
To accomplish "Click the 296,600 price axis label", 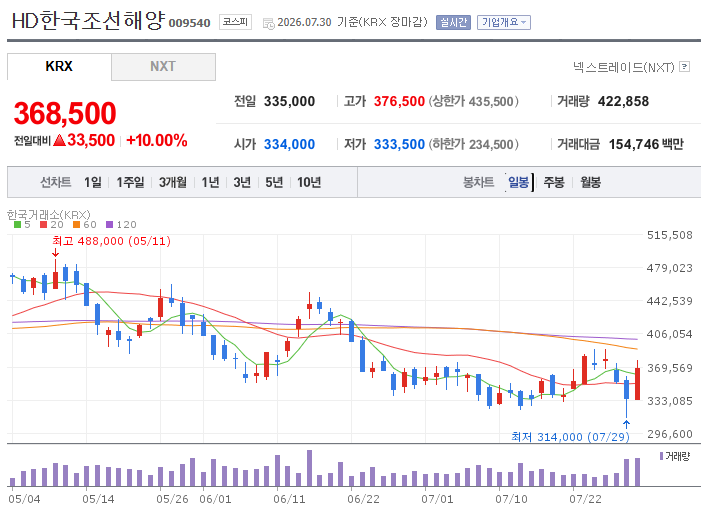I will pos(669,434).
